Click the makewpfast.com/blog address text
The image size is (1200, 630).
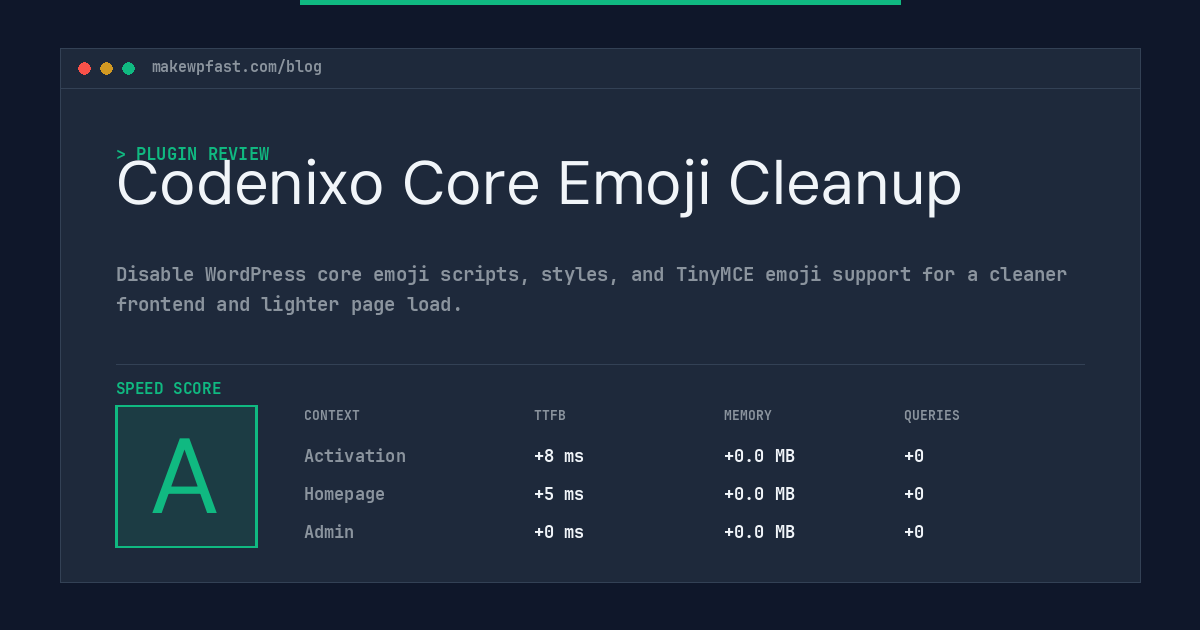tap(237, 67)
